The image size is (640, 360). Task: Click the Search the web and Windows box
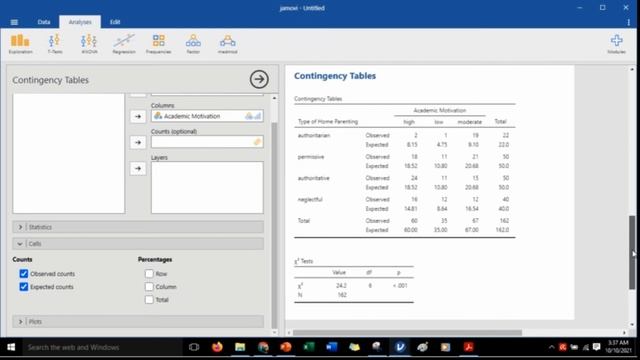[102, 347]
